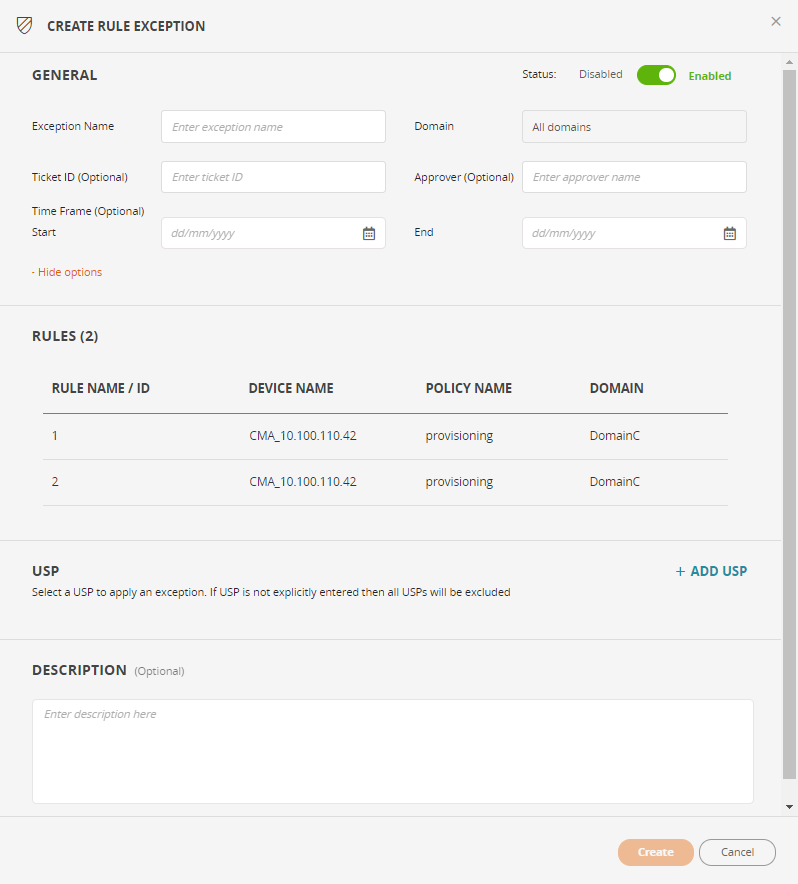Click the Start date text field
This screenshot has height=884, width=798.
pos(260,233)
